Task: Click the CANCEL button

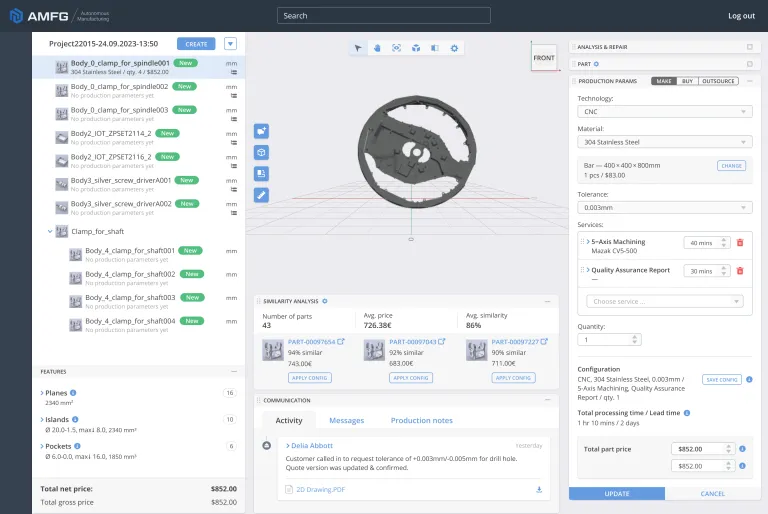Action: click(712, 493)
